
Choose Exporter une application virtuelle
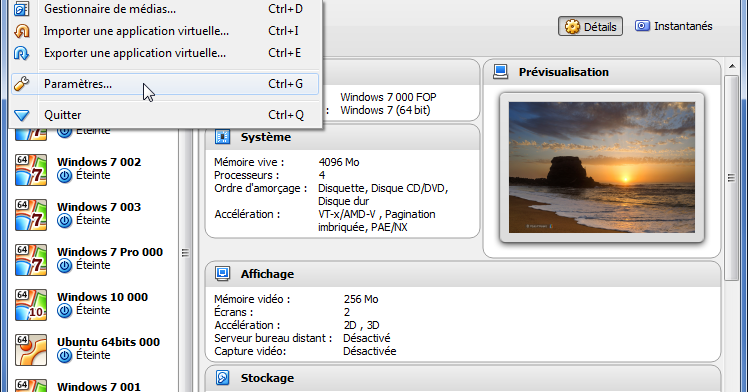(x=165, y=53)
